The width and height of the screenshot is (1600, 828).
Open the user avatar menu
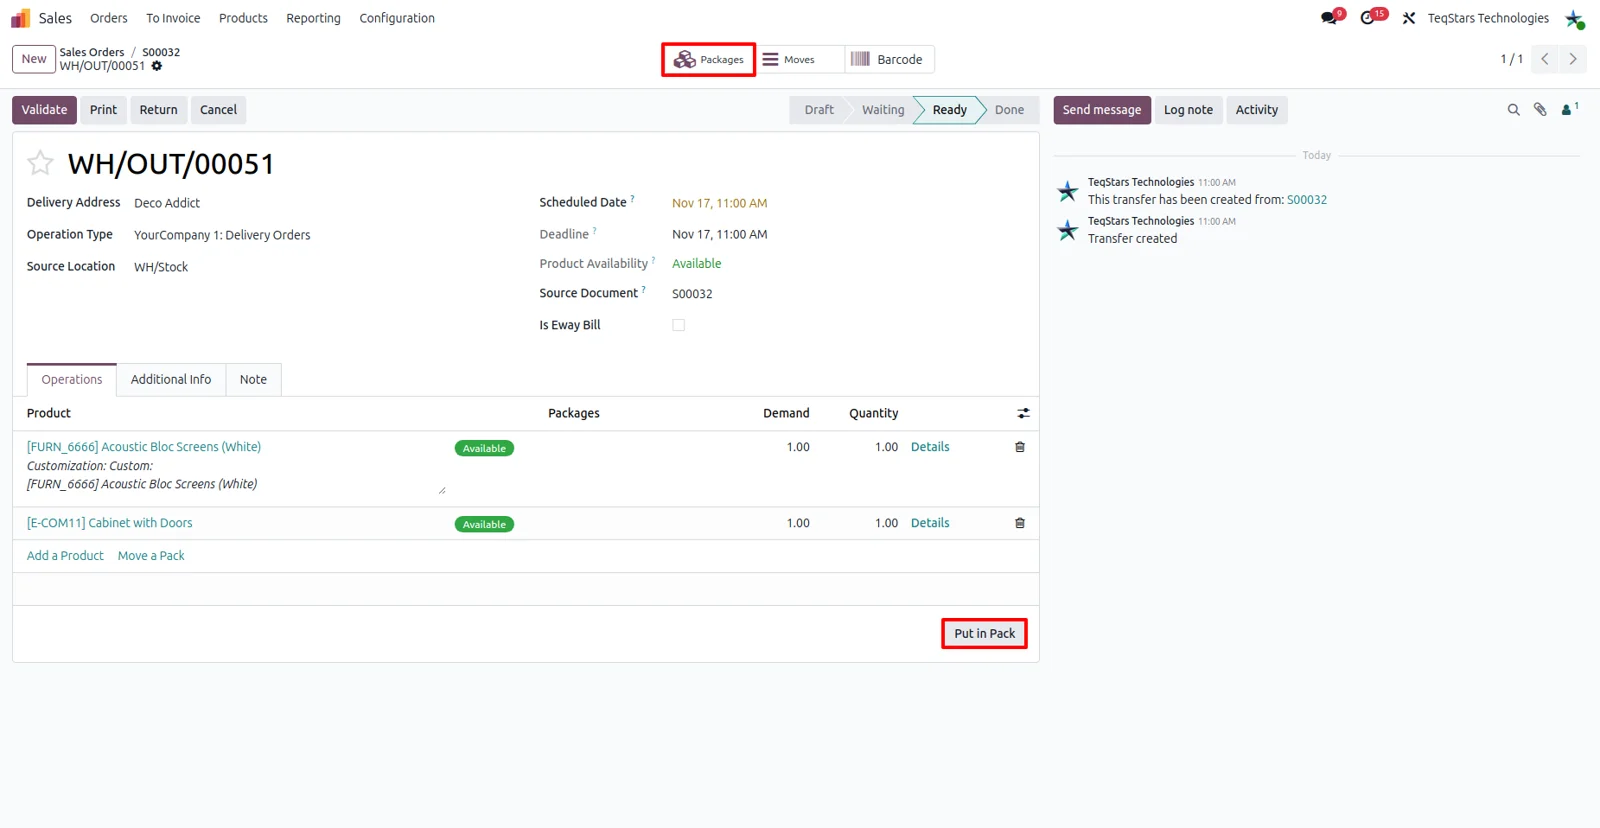1575,18
